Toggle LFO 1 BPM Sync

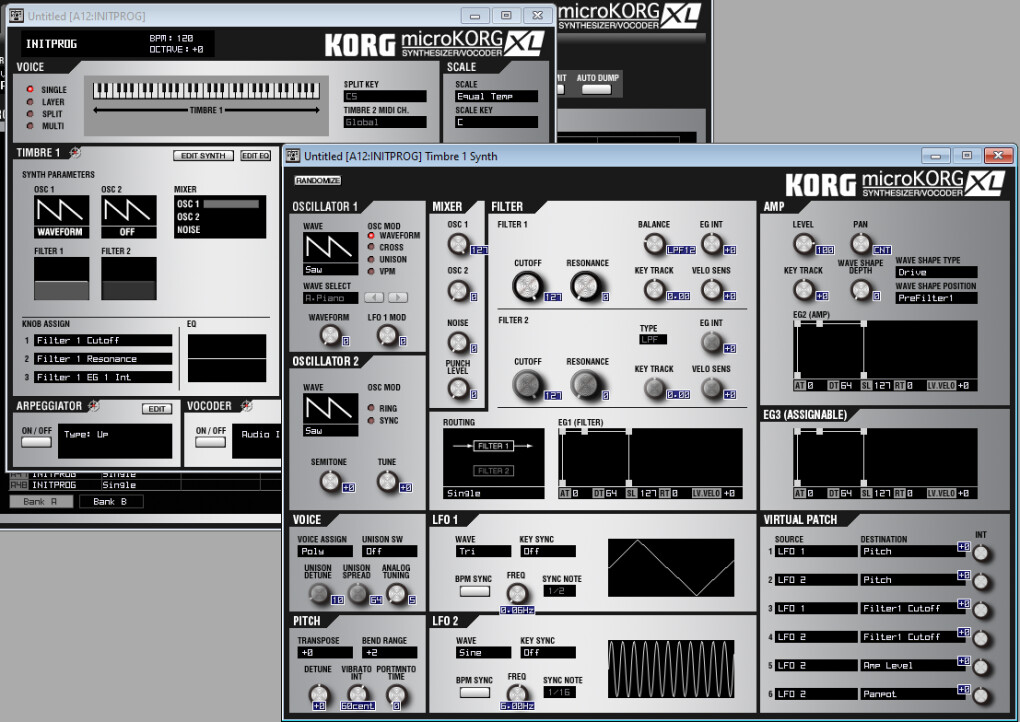click(x=475, y=591)
